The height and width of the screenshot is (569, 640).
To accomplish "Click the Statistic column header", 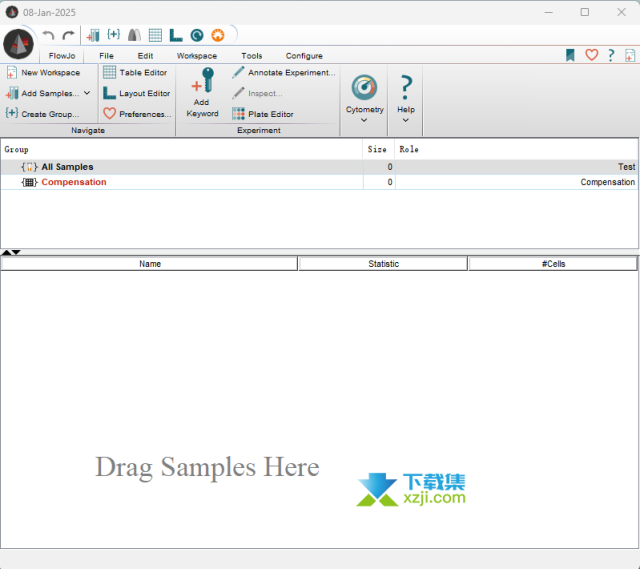I will click(383, 264).
